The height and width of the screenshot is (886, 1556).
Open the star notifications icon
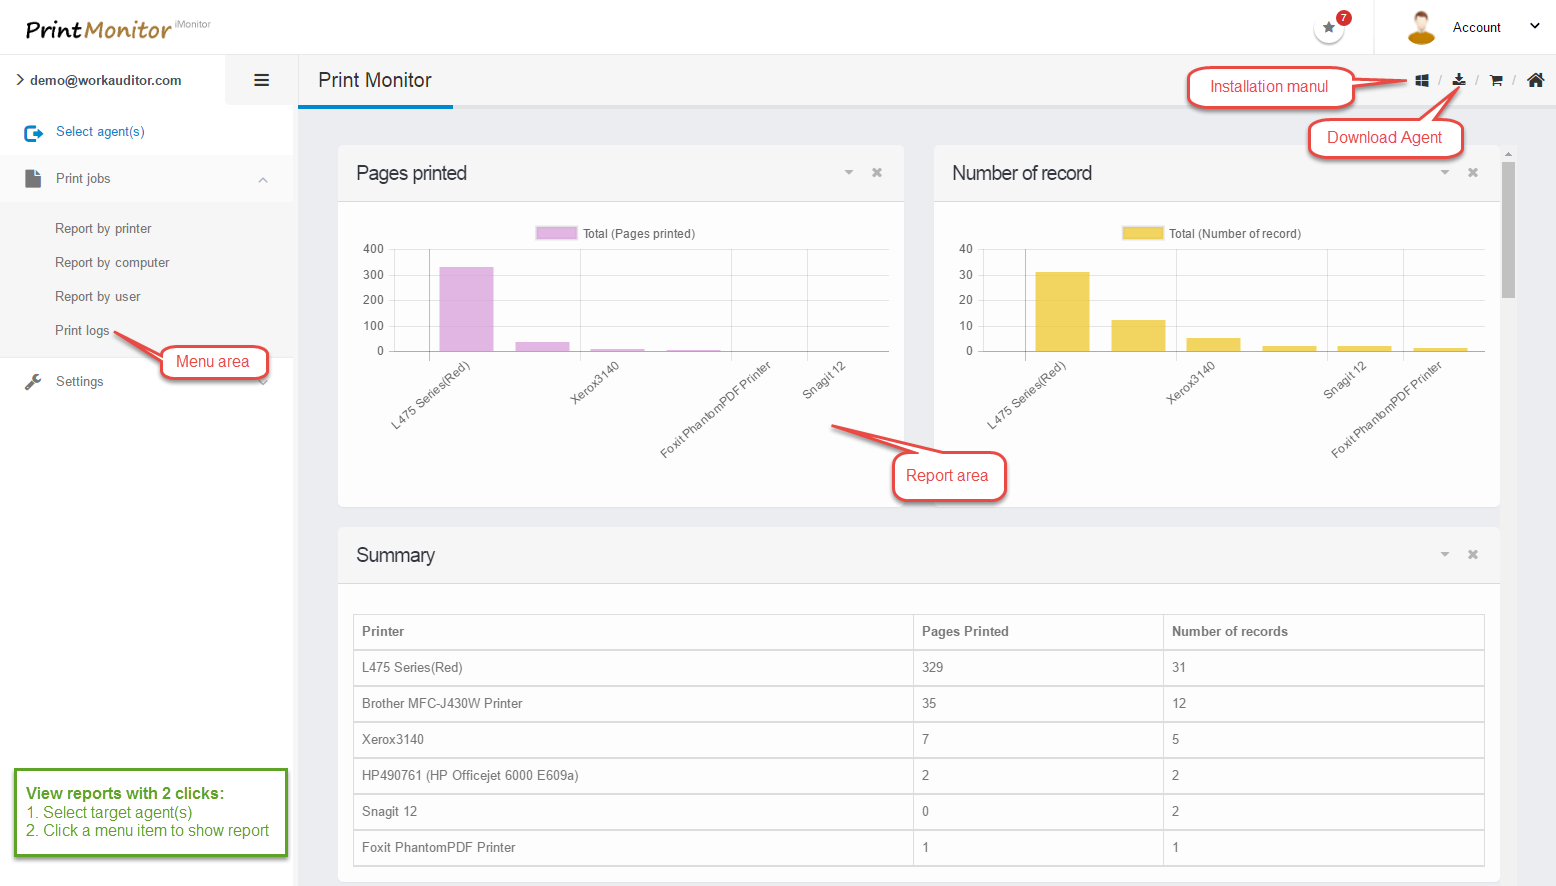[1329, 28]
